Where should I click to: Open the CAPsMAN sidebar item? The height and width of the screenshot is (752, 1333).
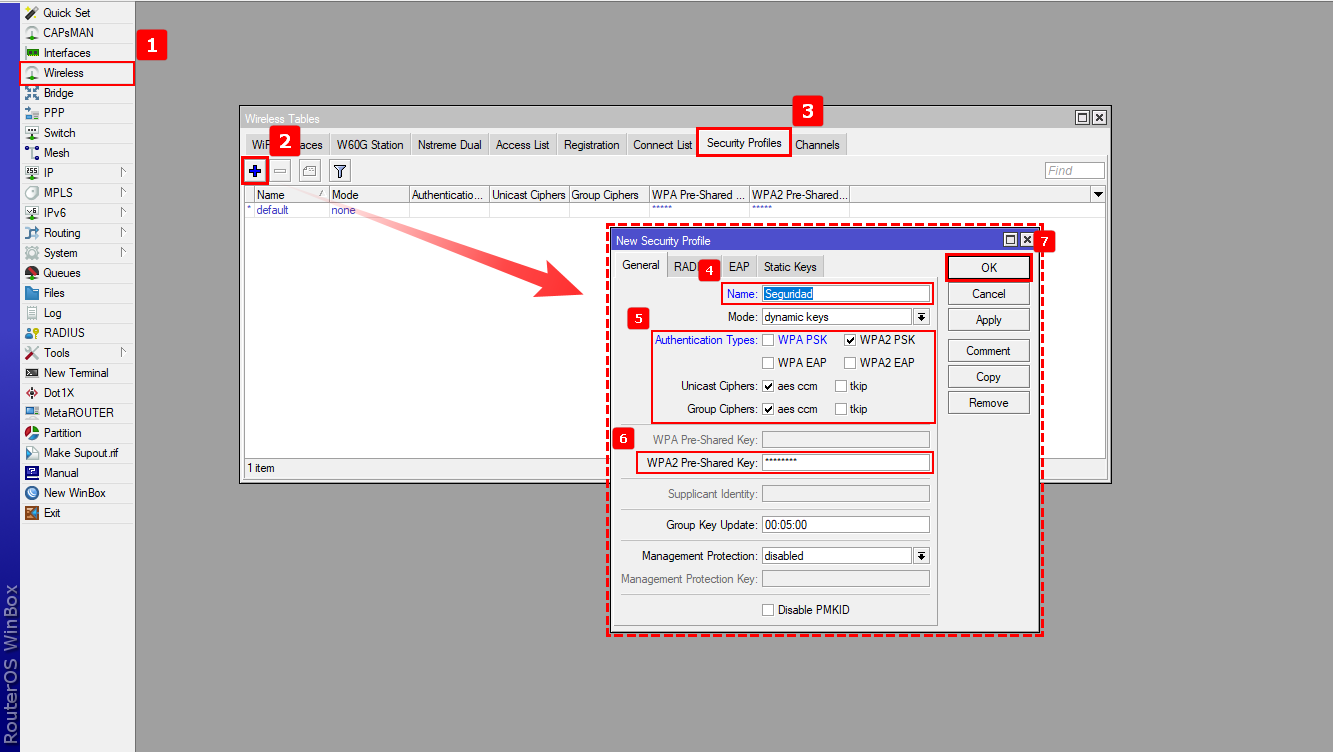coord(68,33)
